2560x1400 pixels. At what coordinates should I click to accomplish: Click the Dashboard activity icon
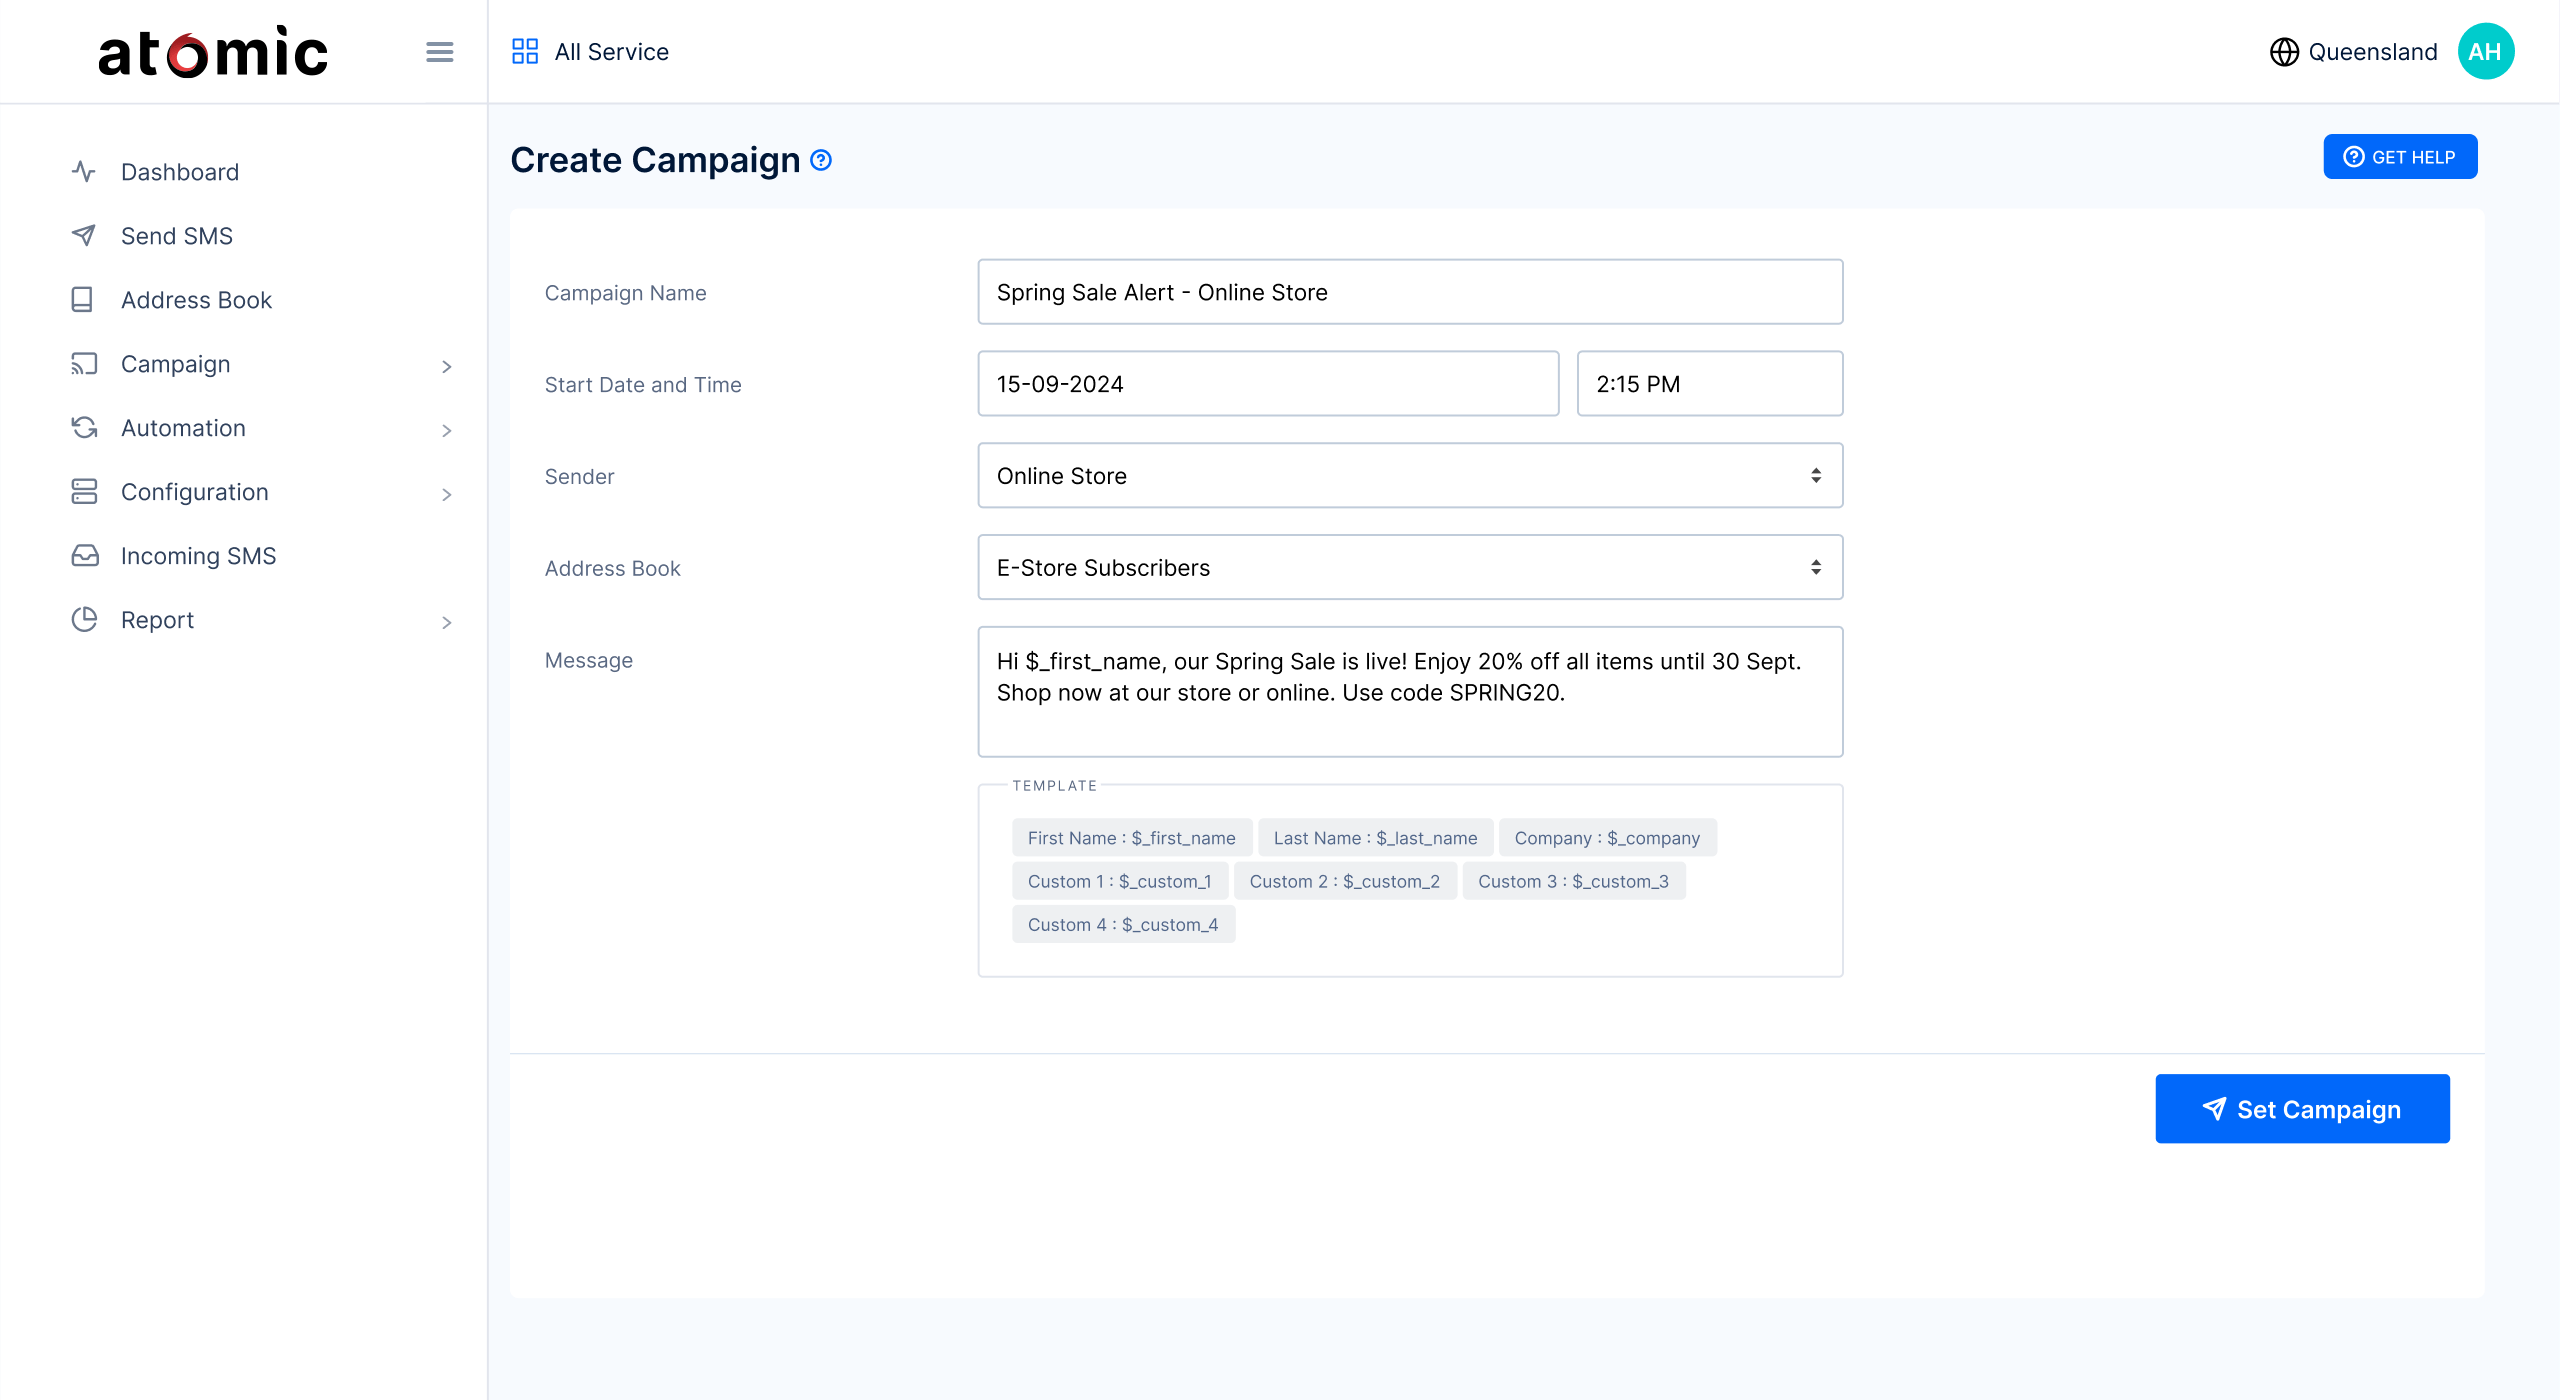[x=84, y=172]
